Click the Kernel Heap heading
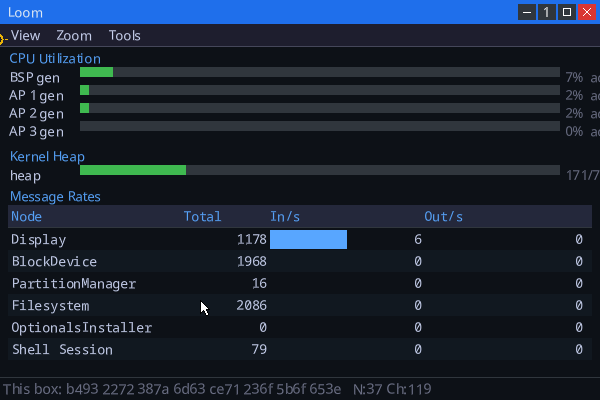 47,157
